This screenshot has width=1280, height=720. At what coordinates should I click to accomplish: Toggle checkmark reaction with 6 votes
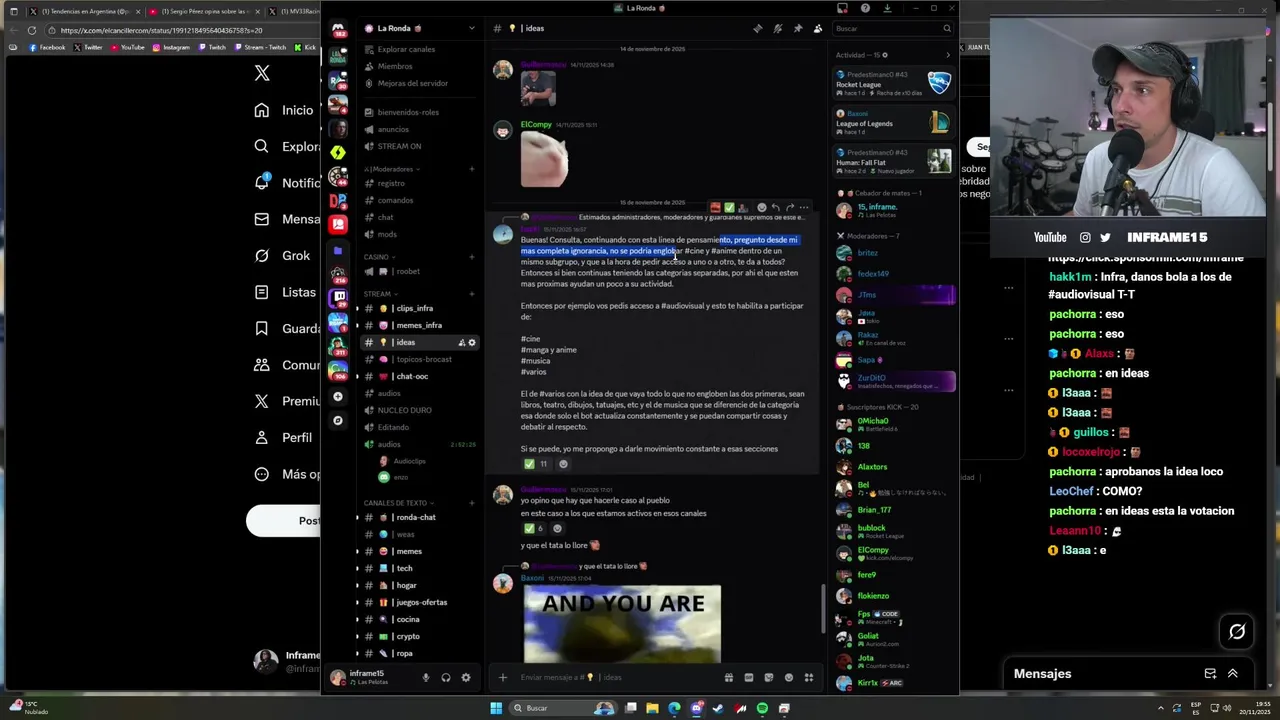click(x=534, y=528)
